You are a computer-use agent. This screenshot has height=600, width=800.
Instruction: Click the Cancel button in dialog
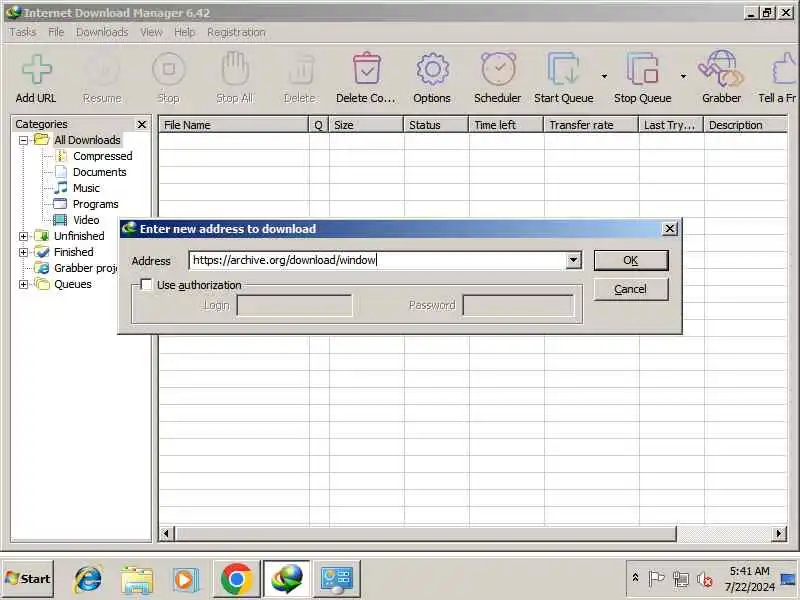(x=631, y=289)
